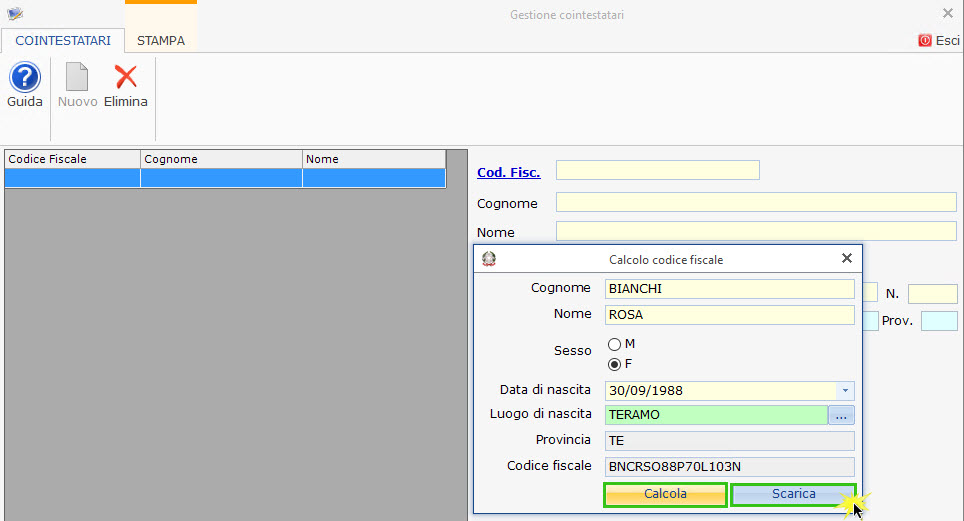Click the Scarica button
This screenshot has height=521, width=964.
tap(793, 494)
